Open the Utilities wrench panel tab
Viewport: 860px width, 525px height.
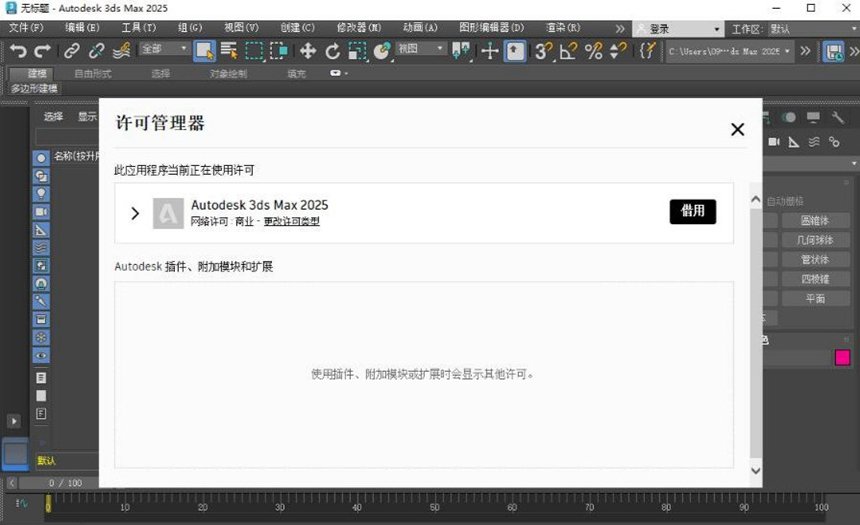click(837, 117)
